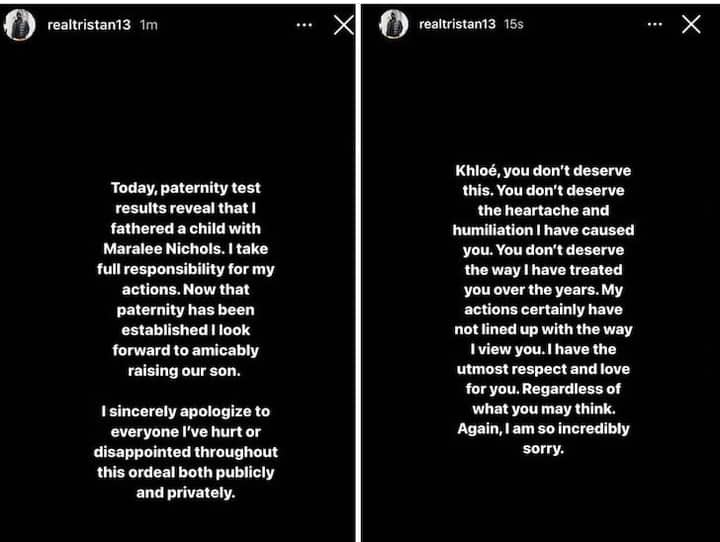Close the right story with the X

(x=691, y=24)
